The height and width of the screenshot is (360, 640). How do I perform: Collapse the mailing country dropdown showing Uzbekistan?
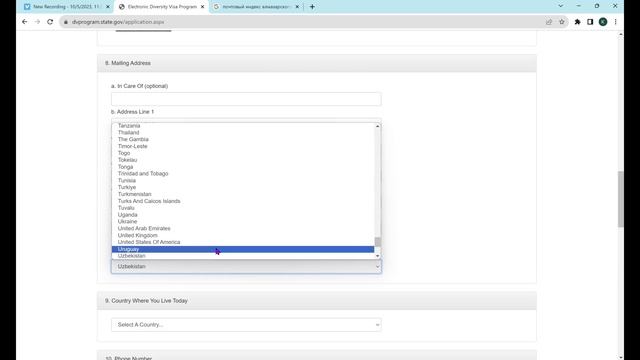tap(246, 267)
